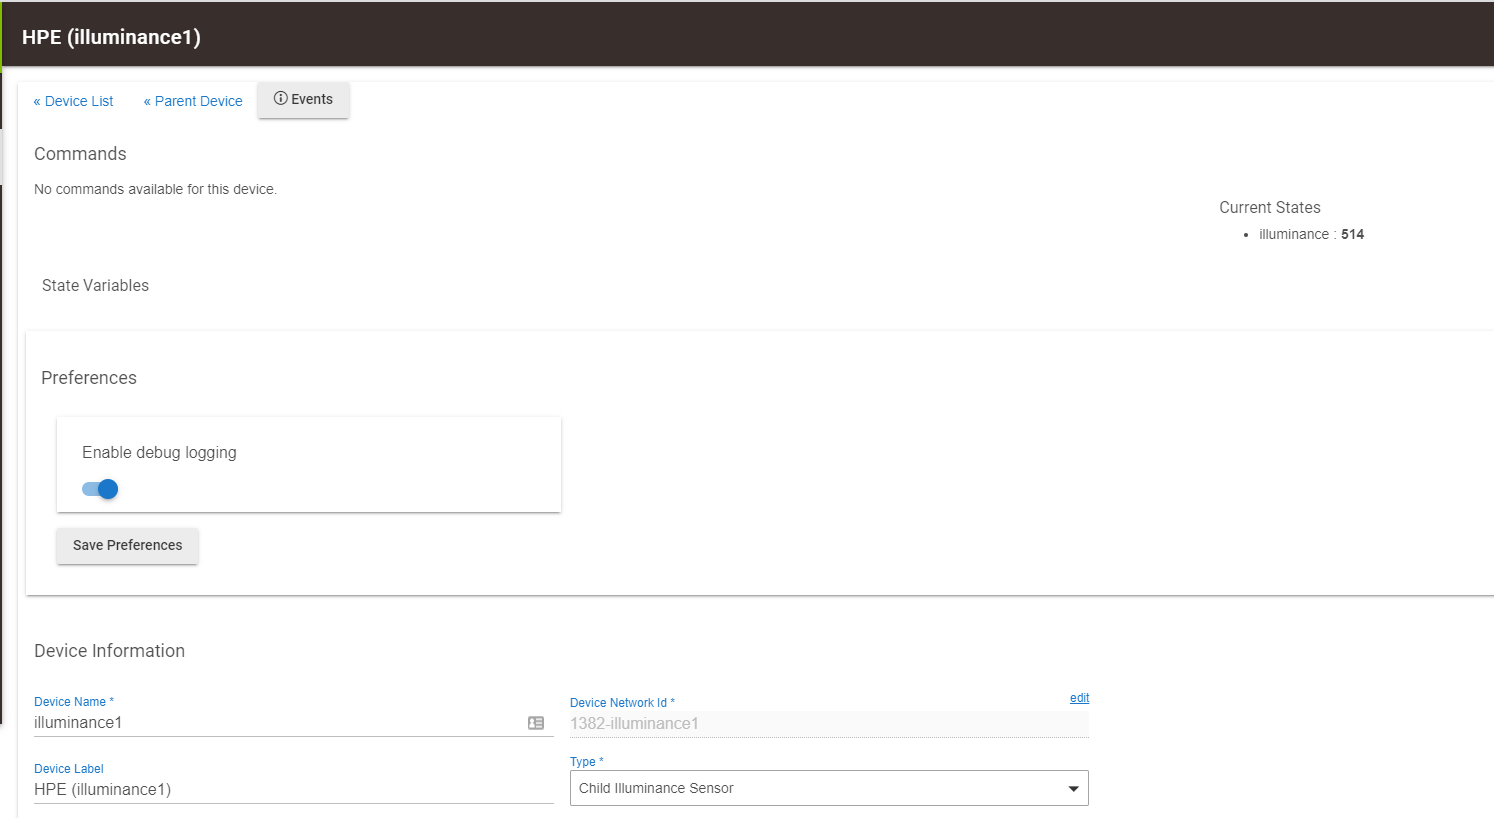
Task: Go back to Device List
Action: [74, 101]
